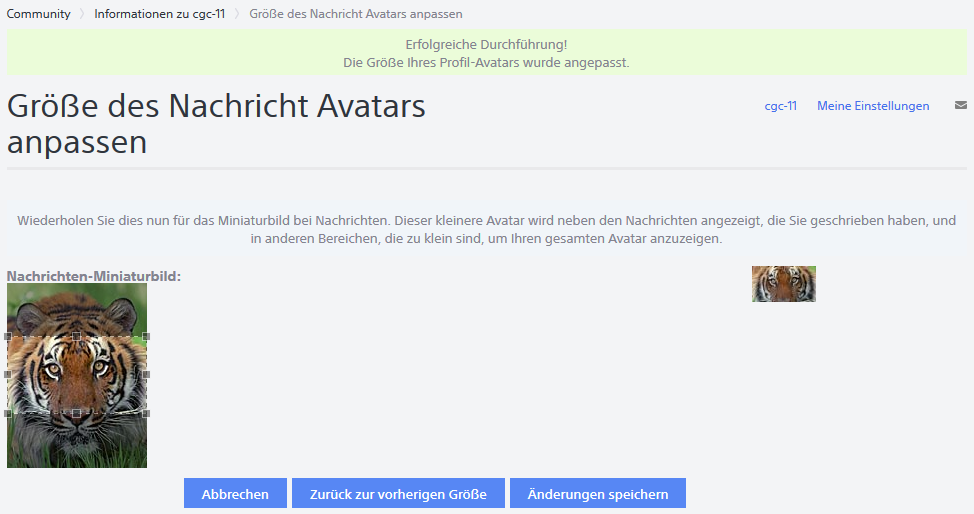Click the small tiger avatar preview
The width and height of the screenshot is (974, 514).
pyautogui.click(x=783, y=284)
